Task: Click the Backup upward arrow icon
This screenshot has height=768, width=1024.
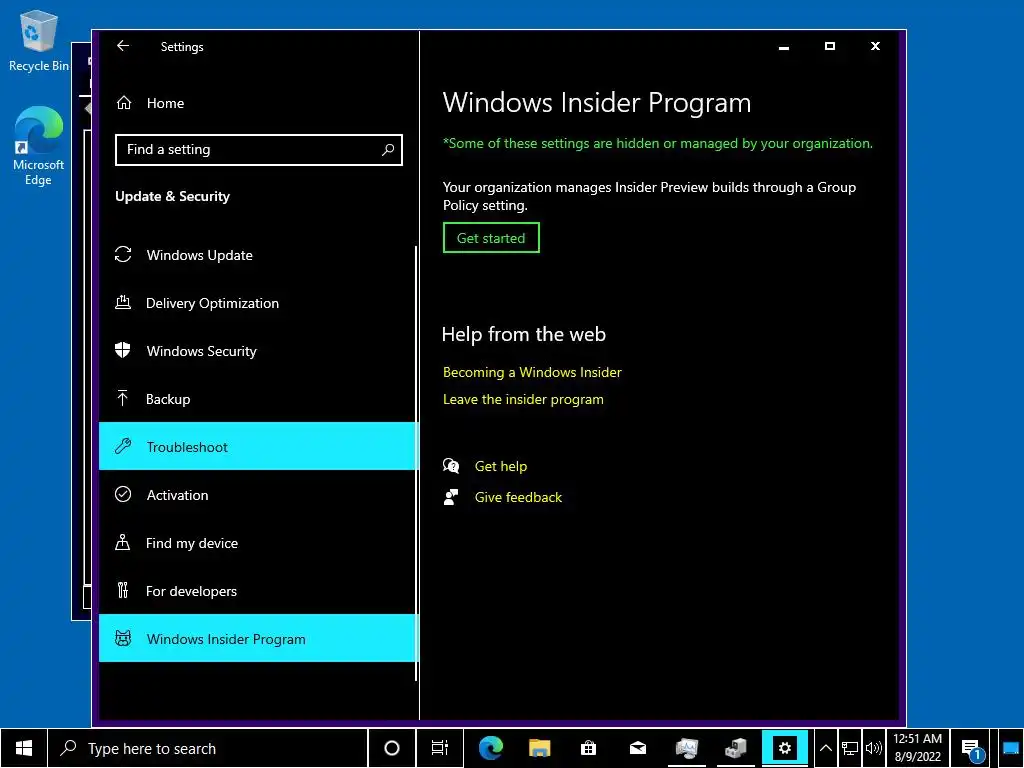Action: 123,398
